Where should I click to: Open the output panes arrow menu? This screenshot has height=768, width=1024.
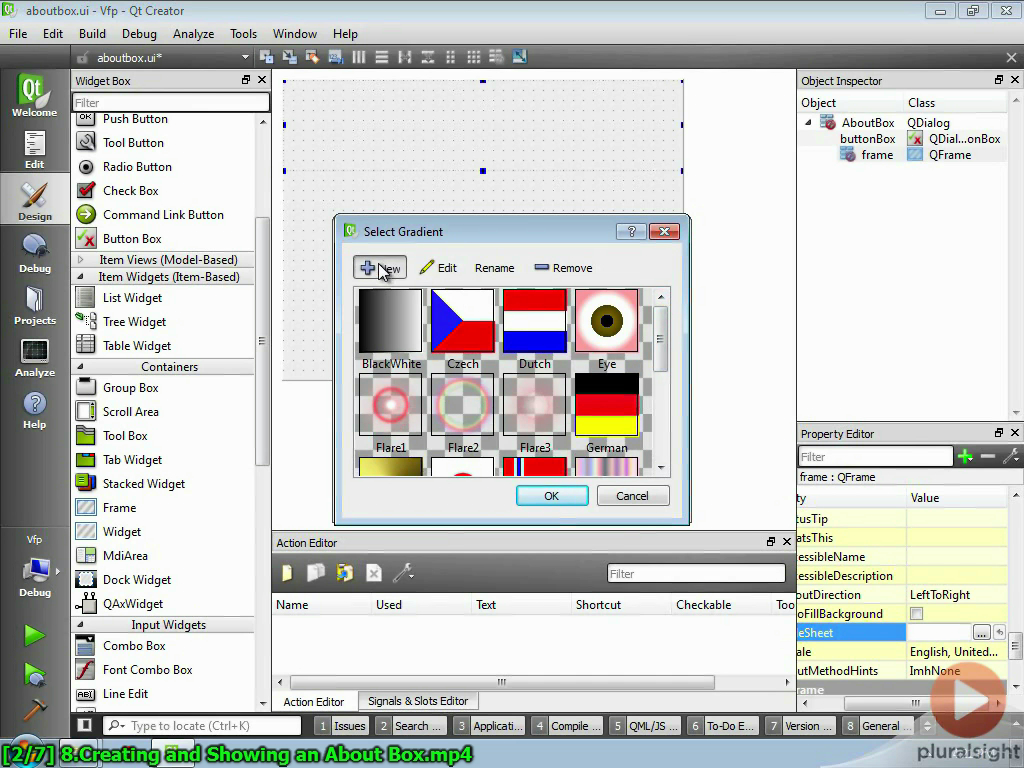[x=926, y=726]
